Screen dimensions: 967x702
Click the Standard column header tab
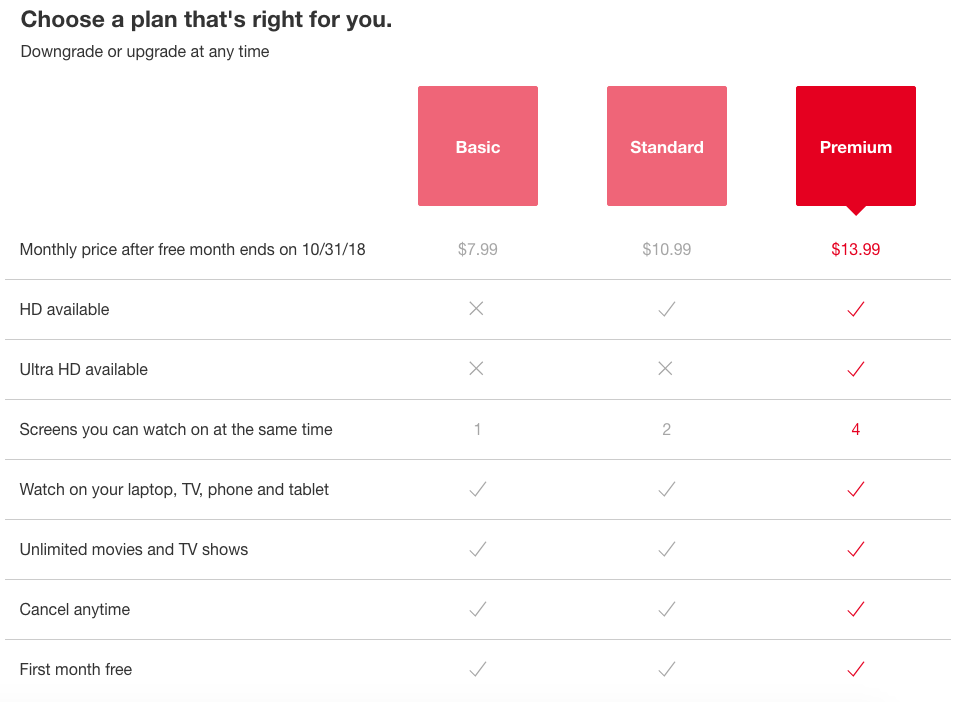pyautogui.click(x=666, y=146)
